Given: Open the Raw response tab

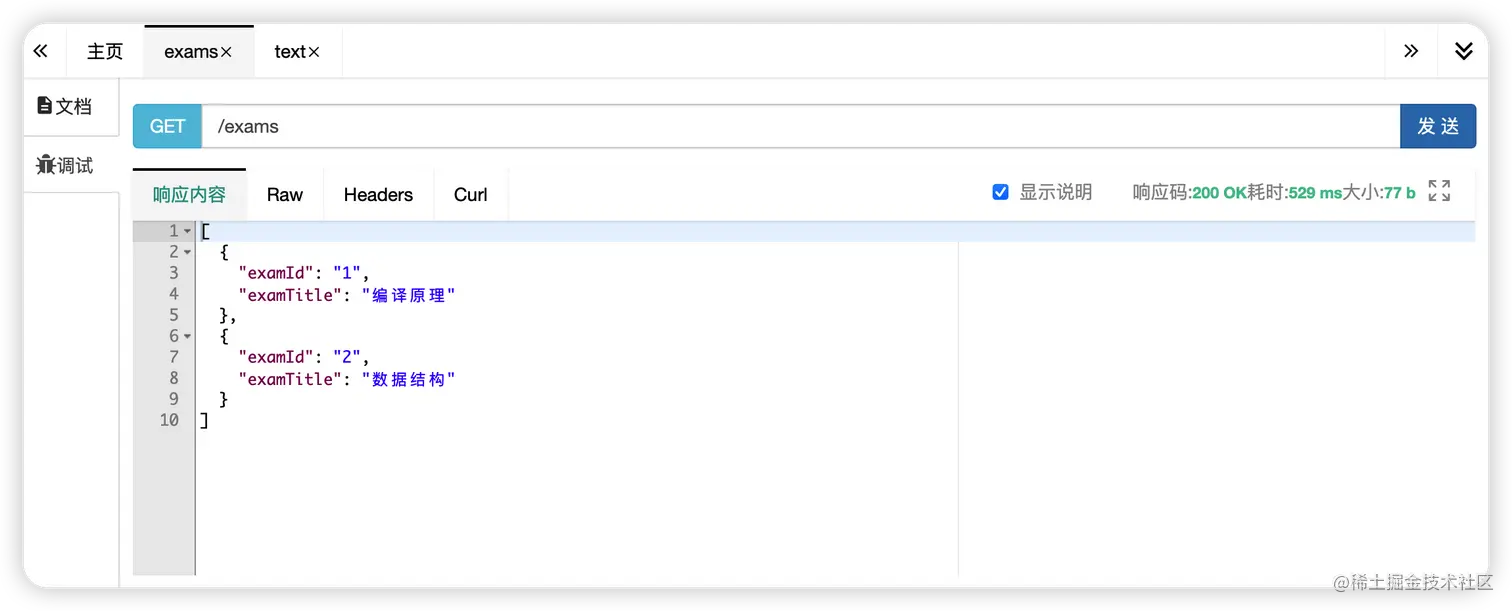Looking at the screenshot, I should [285, 195].
